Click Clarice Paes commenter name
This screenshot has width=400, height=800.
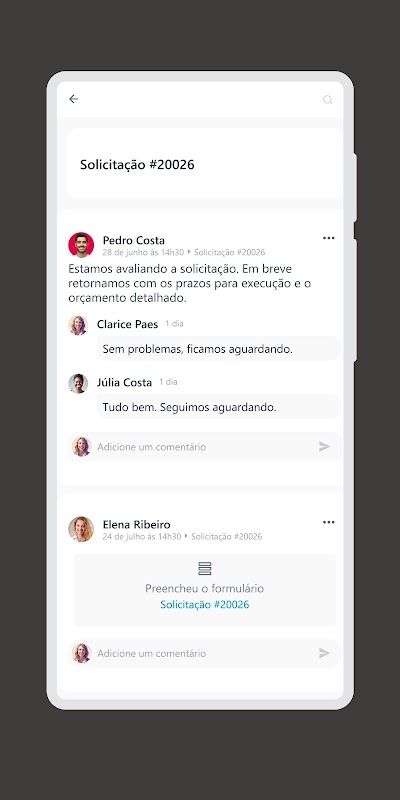point(128,324)
